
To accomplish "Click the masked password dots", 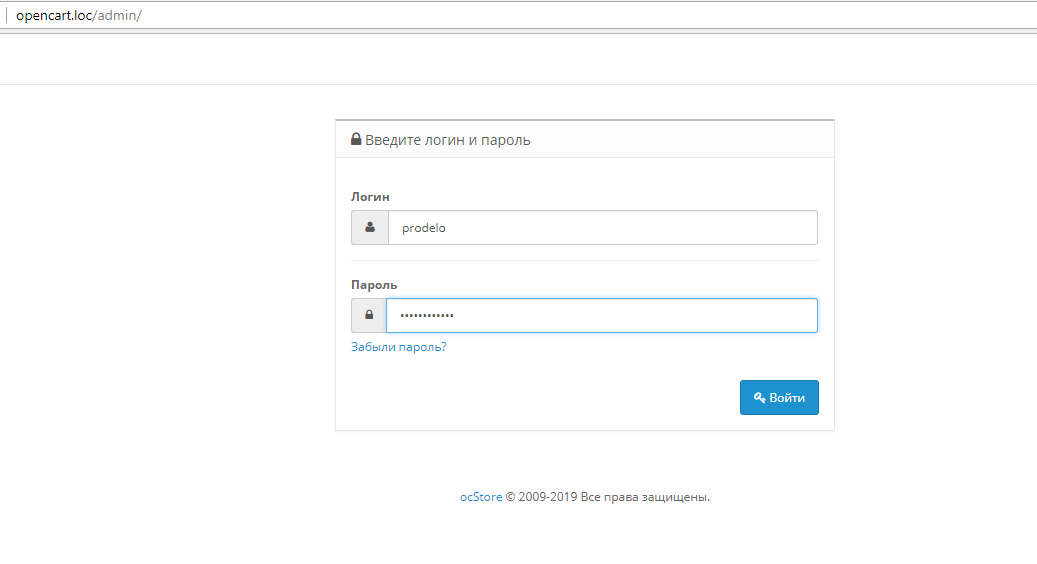I will 427,315.
